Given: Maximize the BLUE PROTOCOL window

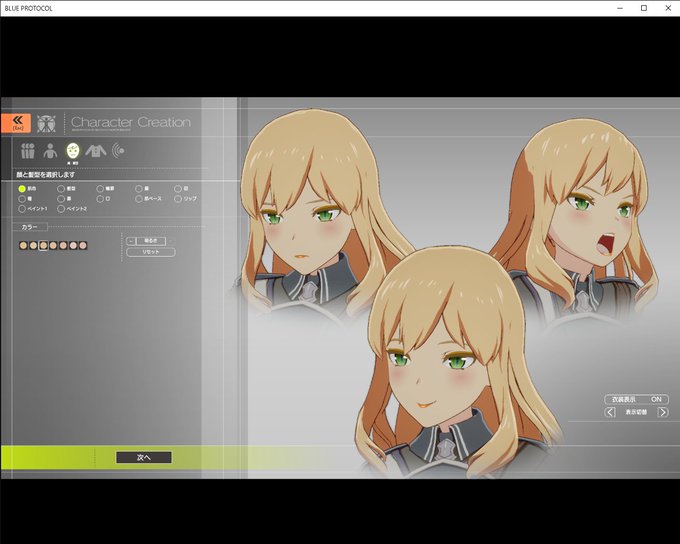Looking at the screenshot, I should [644, 8].
